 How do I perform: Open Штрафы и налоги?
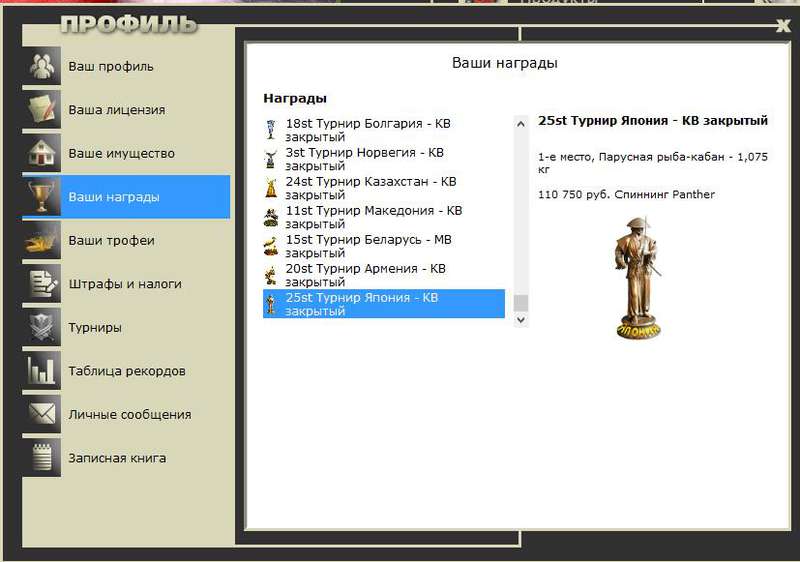click(126, 284)
